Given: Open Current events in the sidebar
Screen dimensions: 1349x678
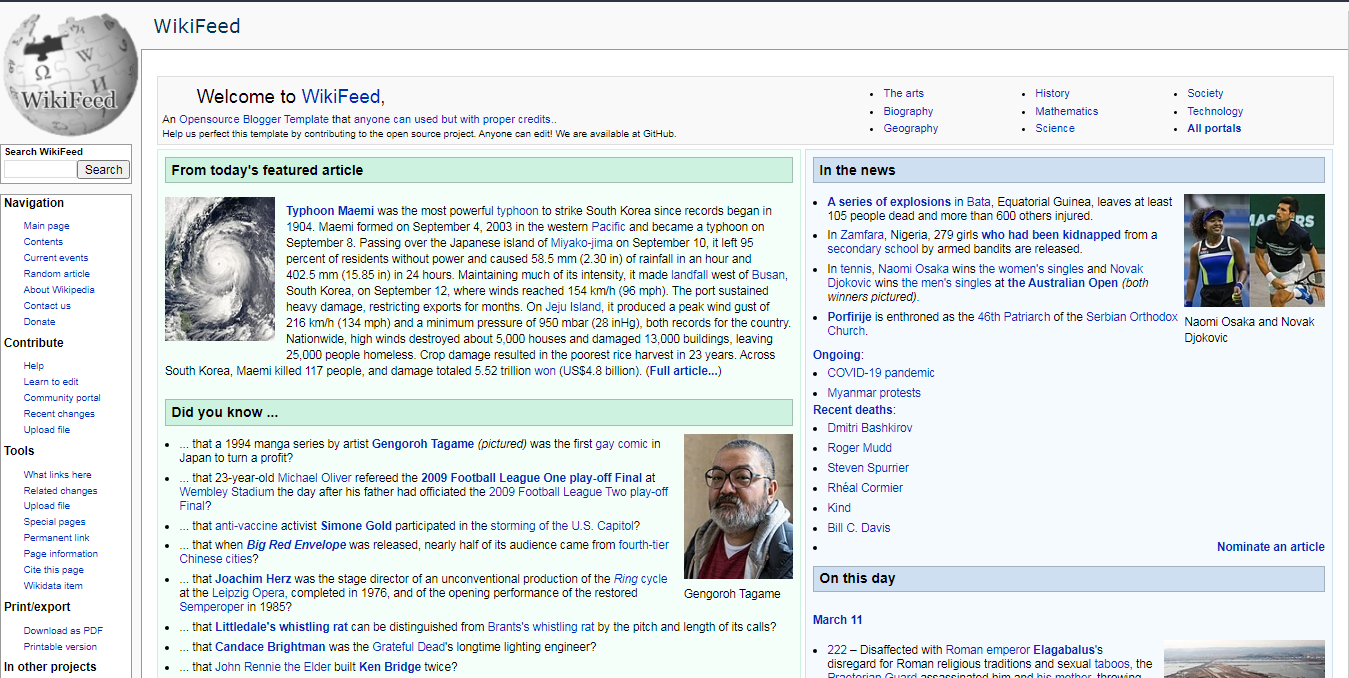Looking at the screenshot, I should 56,258.
